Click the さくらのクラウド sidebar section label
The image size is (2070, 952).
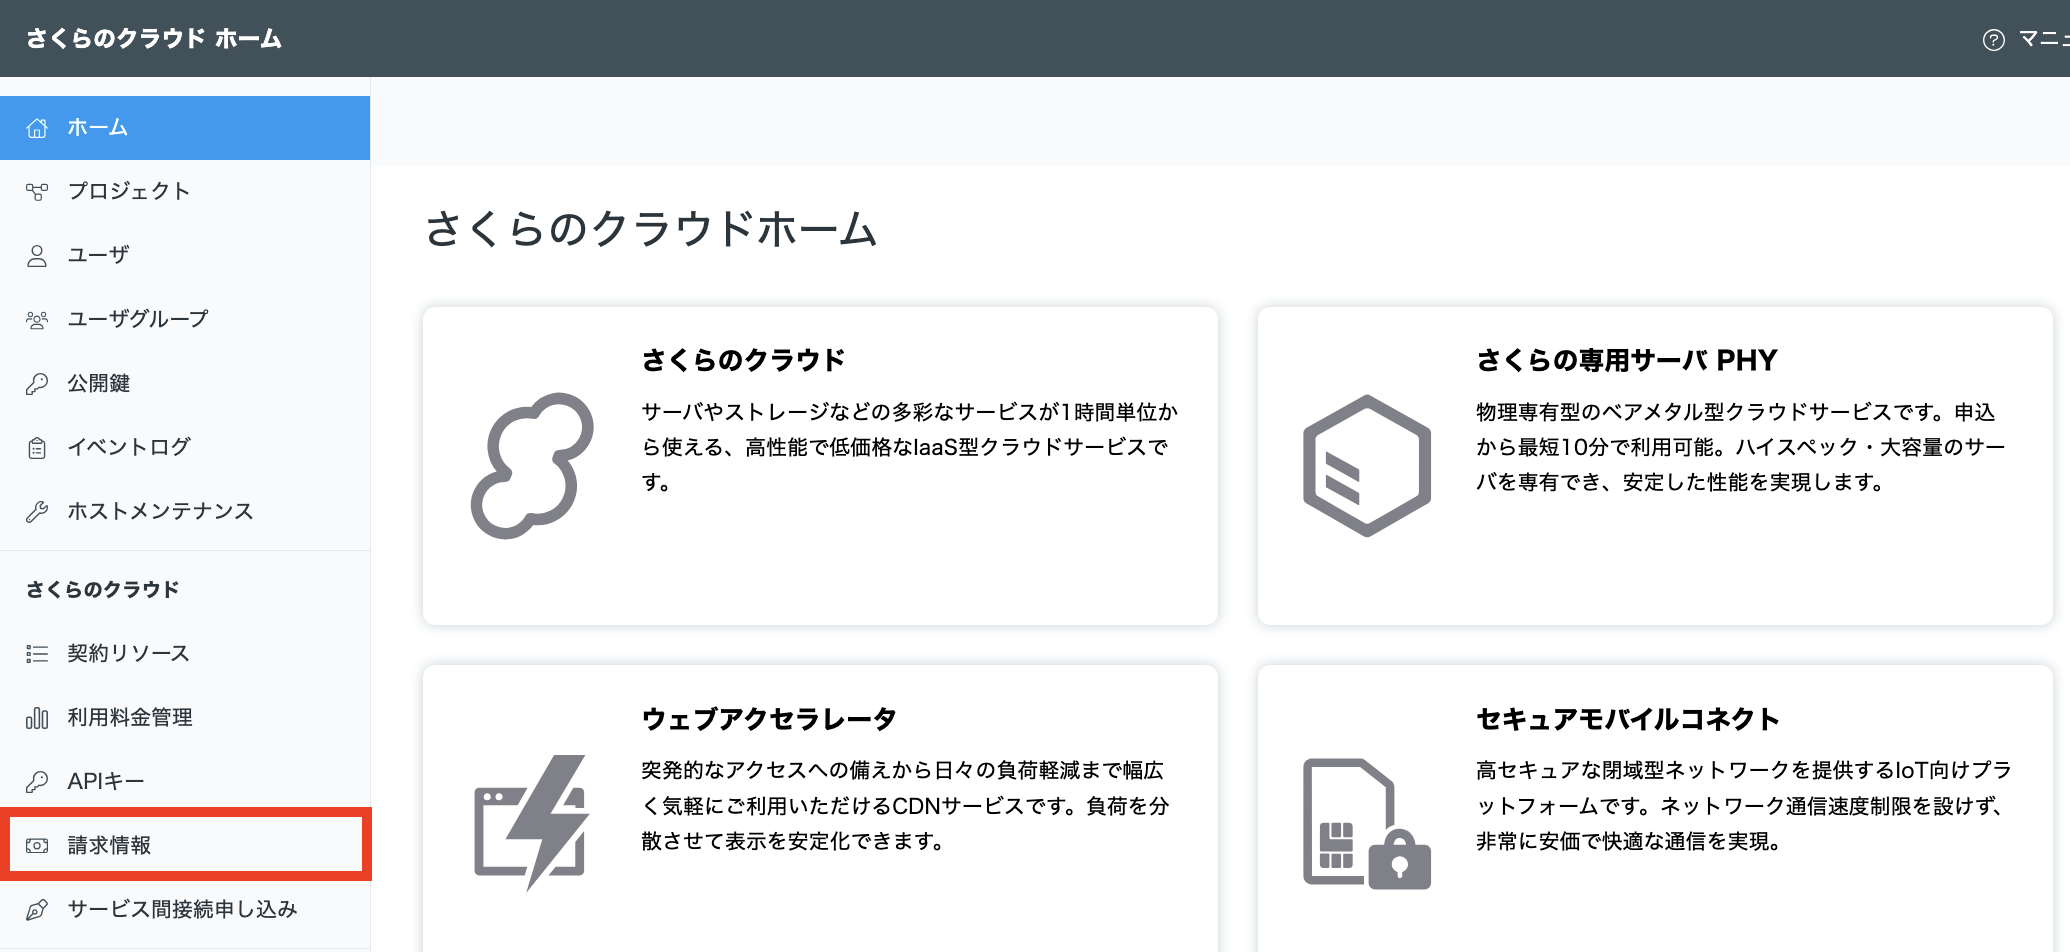pyautogui.click(x=103, y=590)
